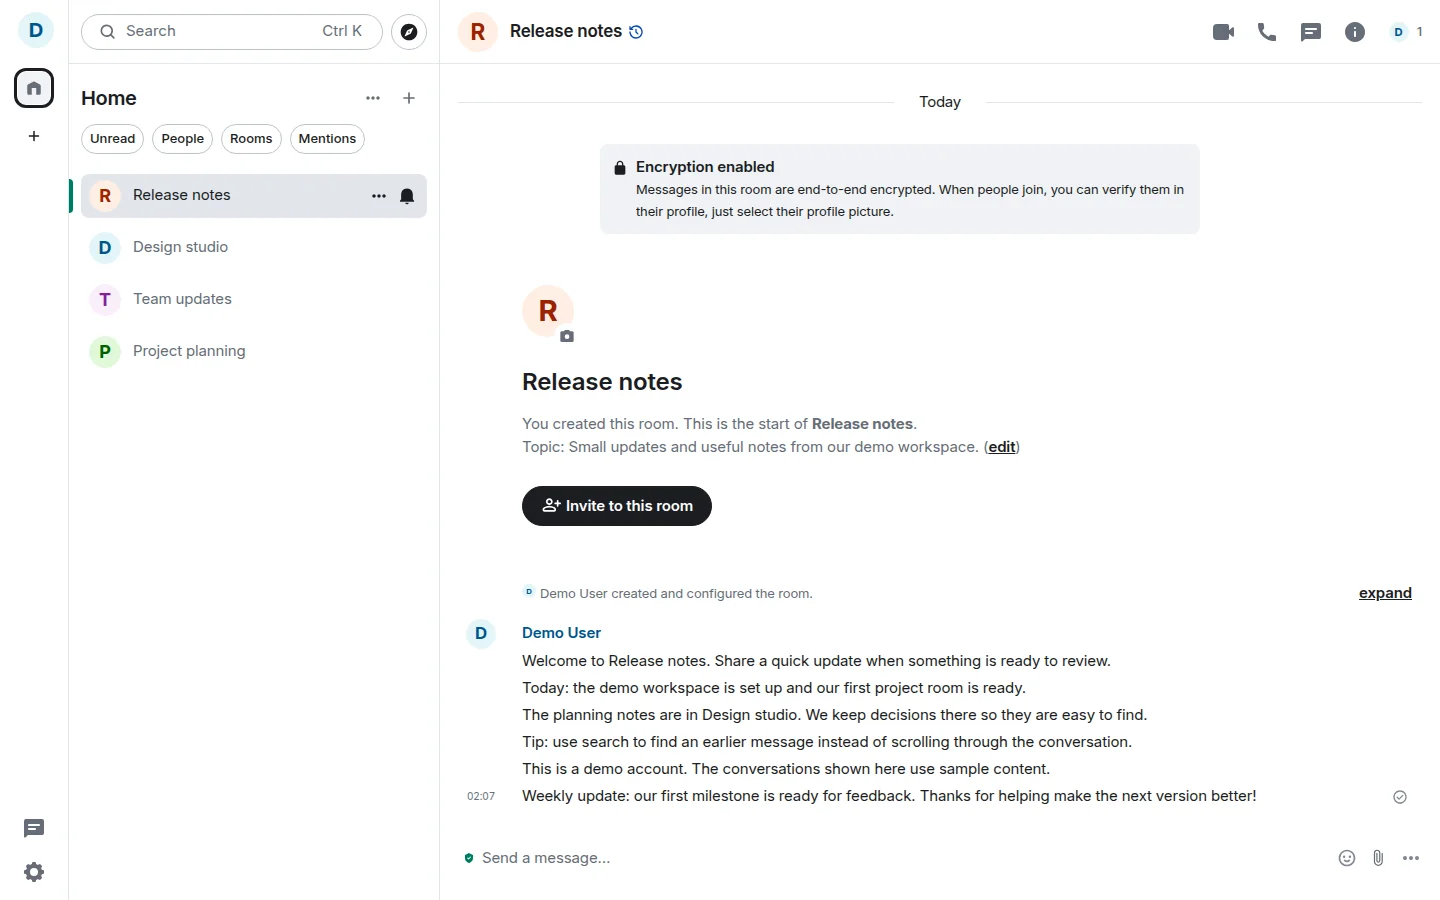The width and height of the screenshot is (1440, 900).
Task: Select the Release notes room in list
Action: 254,196
